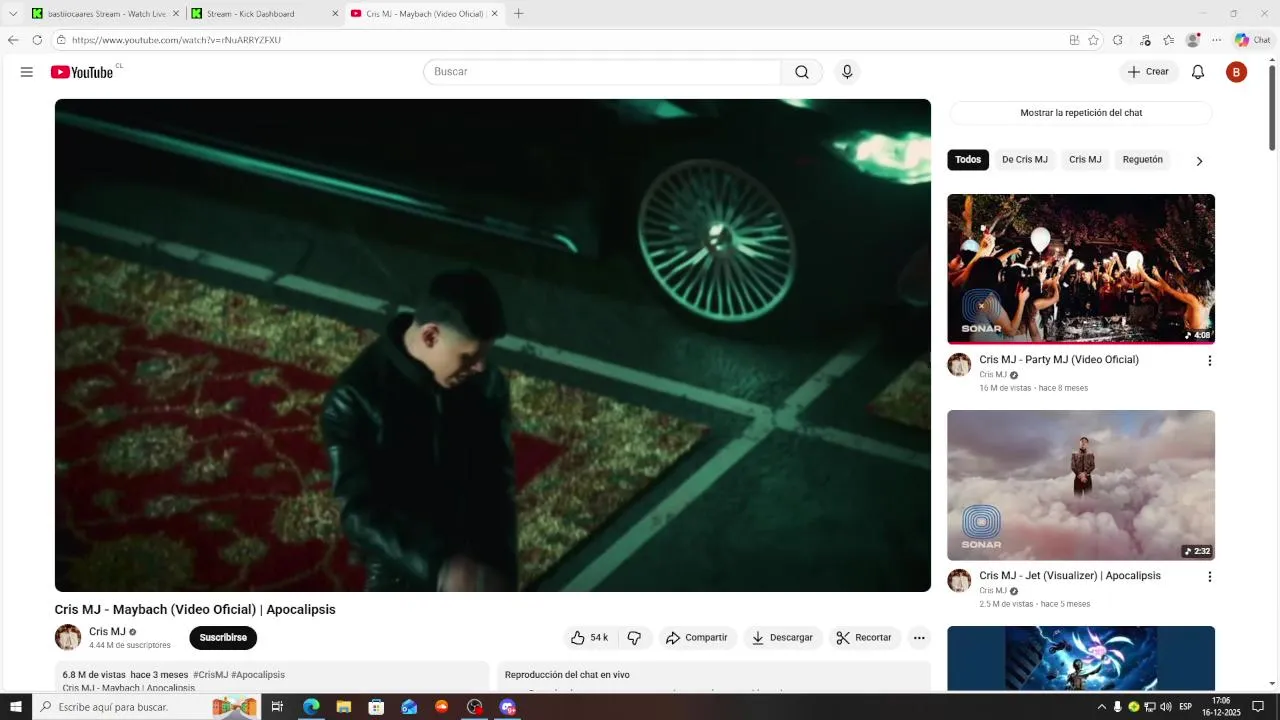
Task: Select the Cris MJ filter chip
Action: tap(1085, 160)
